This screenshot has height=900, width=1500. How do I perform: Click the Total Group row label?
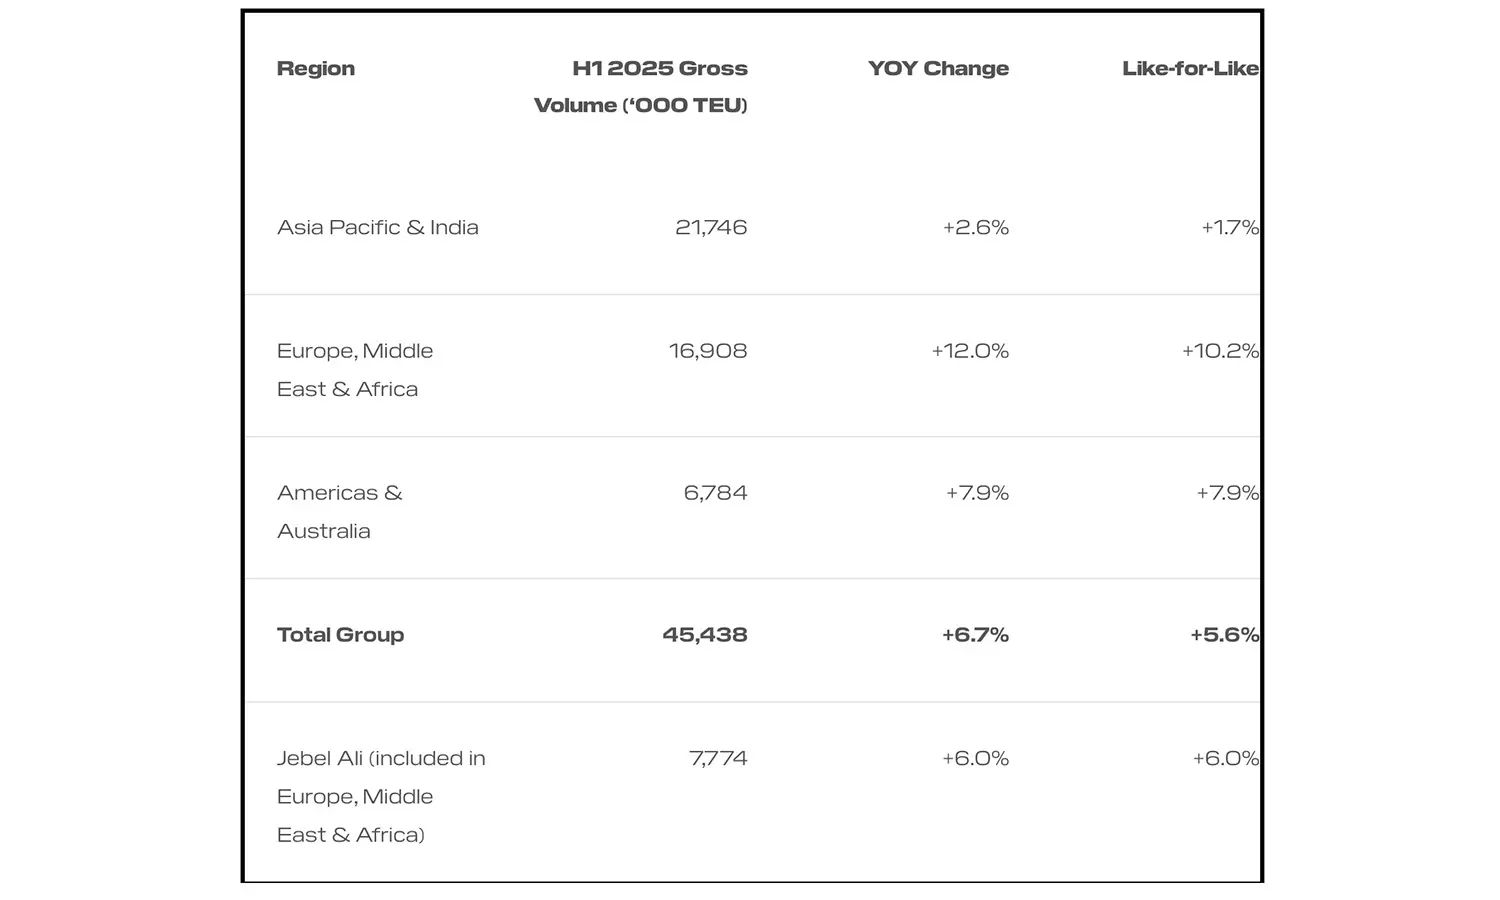coord(340,635)
